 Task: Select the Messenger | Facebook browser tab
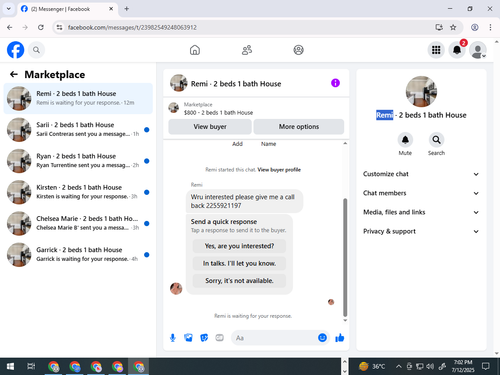[67, 9]
